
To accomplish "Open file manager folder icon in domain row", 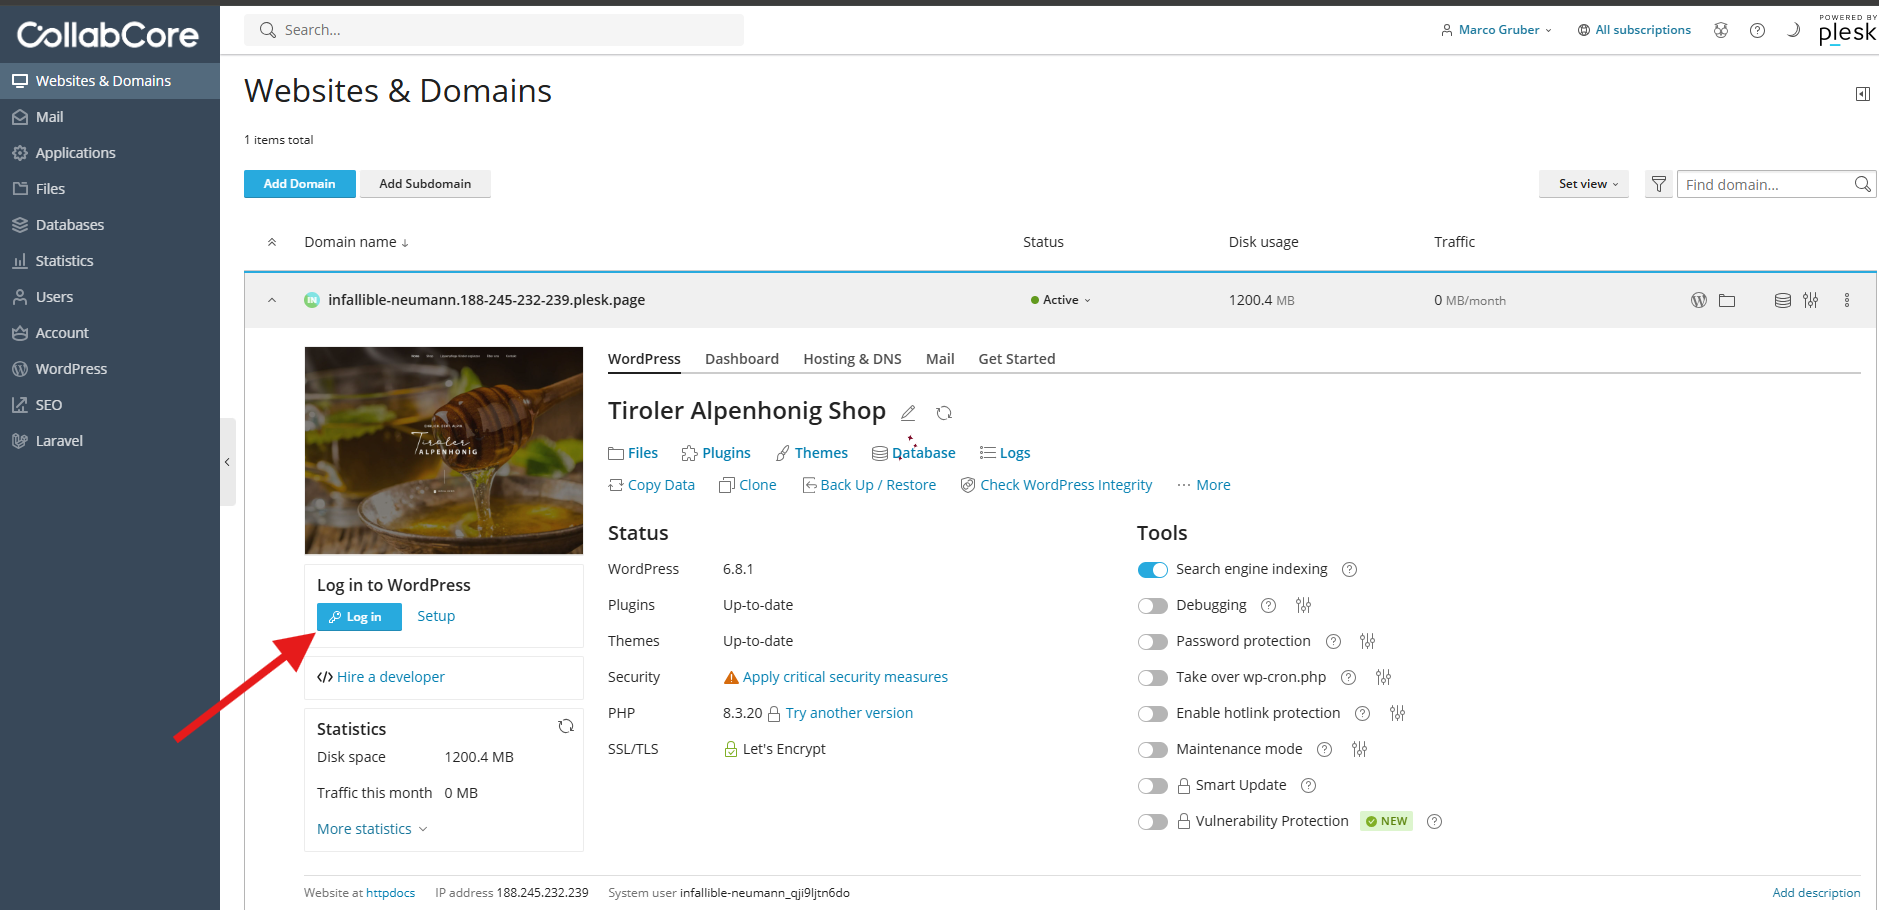I will [x=1727, y=300].
